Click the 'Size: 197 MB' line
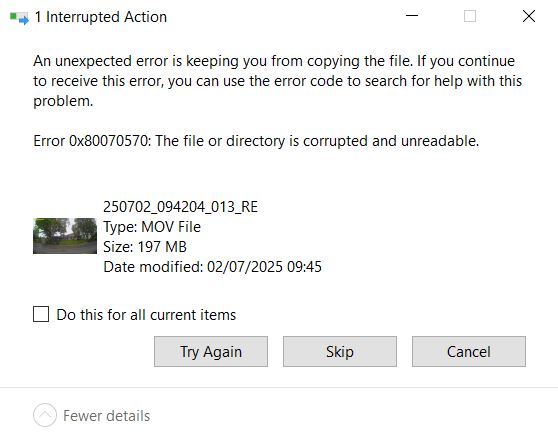 point(145,247)
